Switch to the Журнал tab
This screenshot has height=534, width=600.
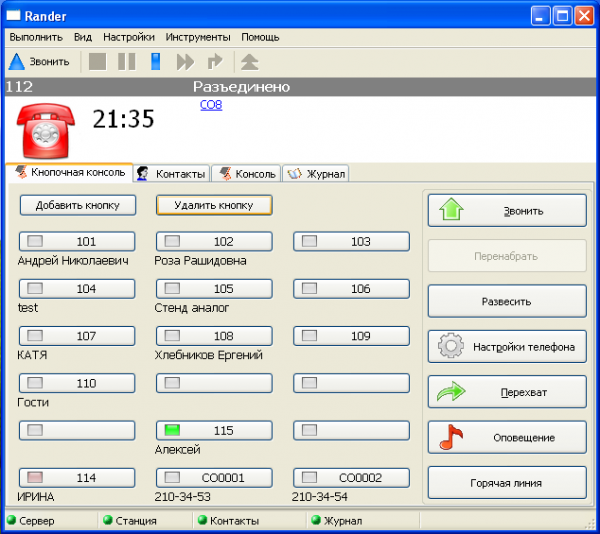tap(316, 174)
